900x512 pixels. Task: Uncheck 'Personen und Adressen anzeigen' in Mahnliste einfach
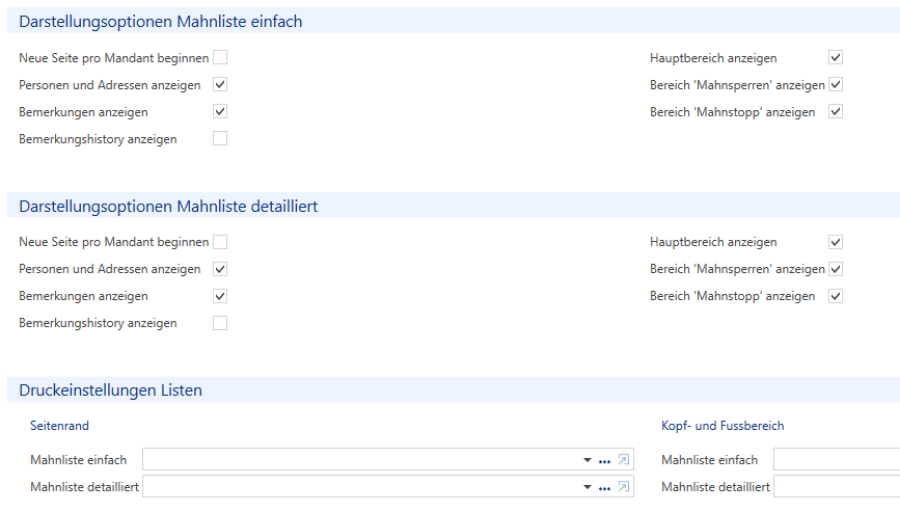220,84
